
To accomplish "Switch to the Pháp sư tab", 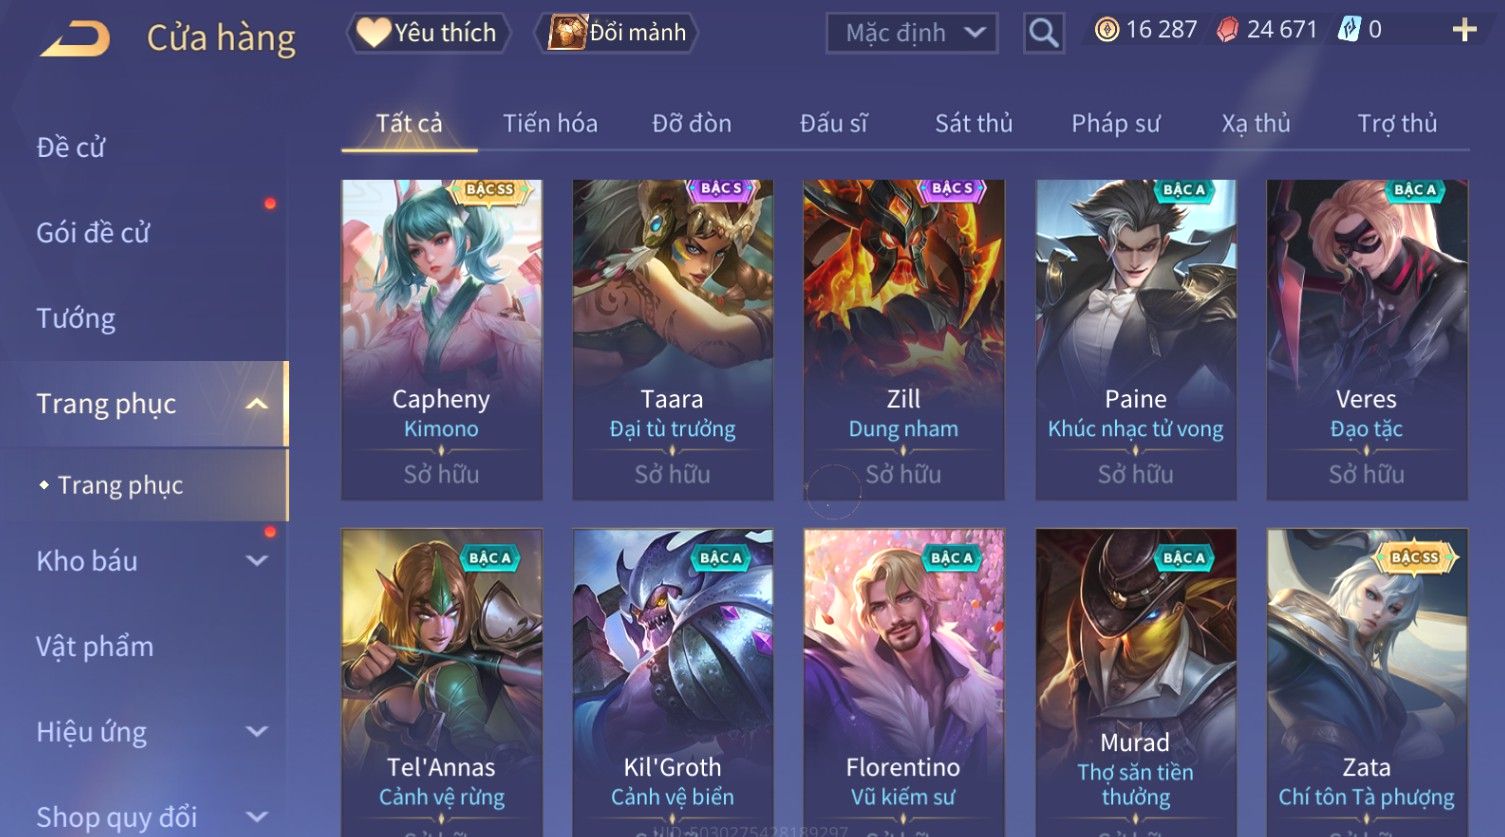I will [1115, 123].
